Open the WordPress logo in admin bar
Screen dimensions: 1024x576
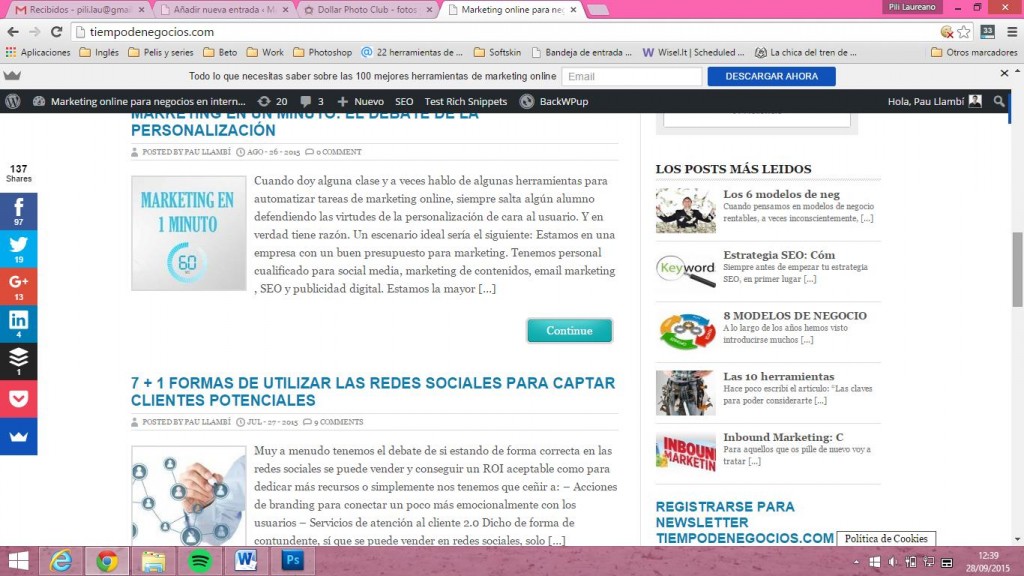(13, 101)
